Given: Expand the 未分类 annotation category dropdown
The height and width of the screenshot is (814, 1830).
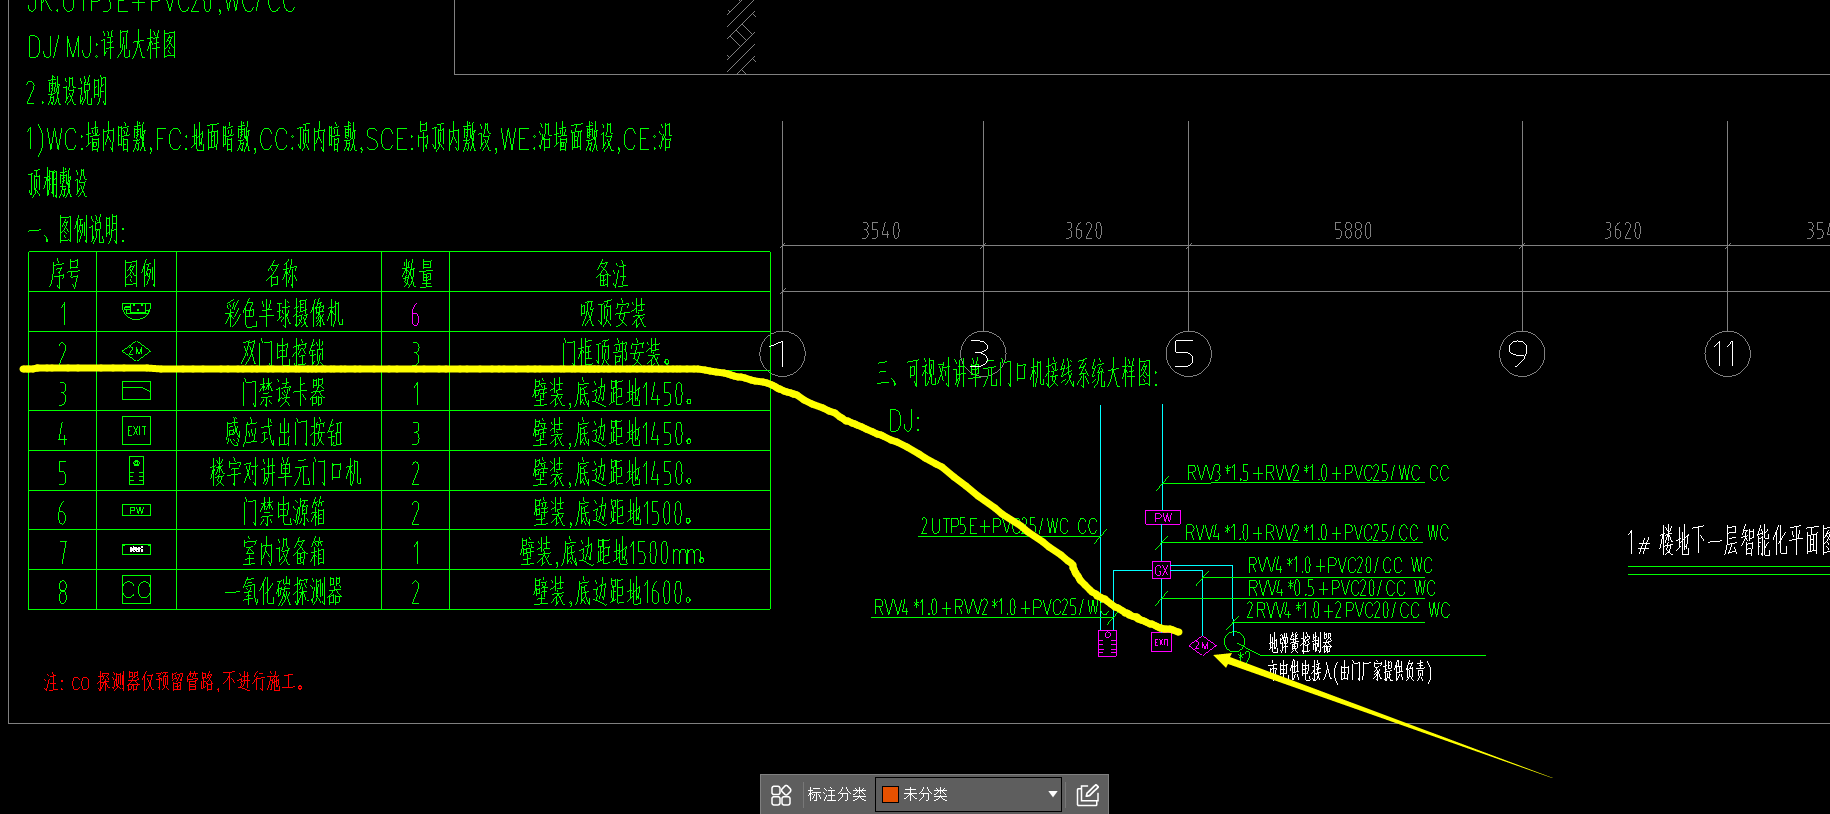Looking at the screenshot, I should 968,795.
